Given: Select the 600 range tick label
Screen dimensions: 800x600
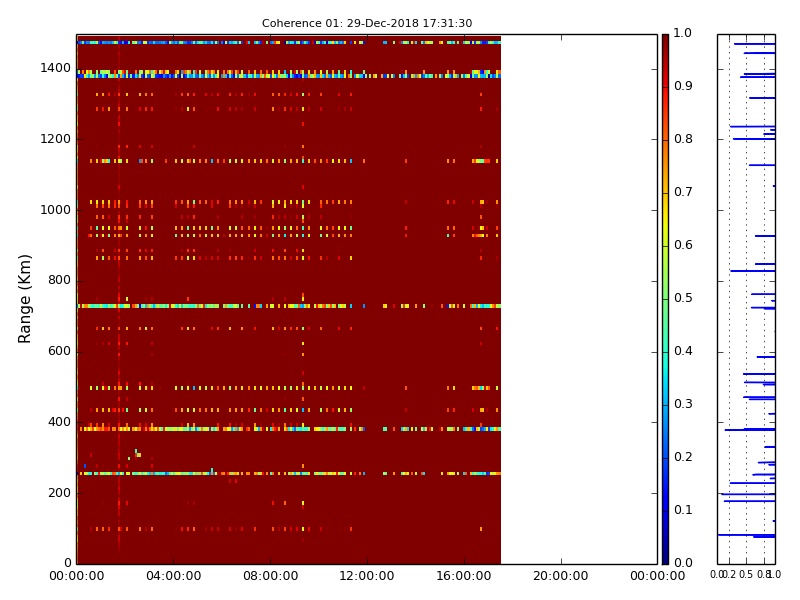Looking at the screenshot, I should click(x=59, y=352).
